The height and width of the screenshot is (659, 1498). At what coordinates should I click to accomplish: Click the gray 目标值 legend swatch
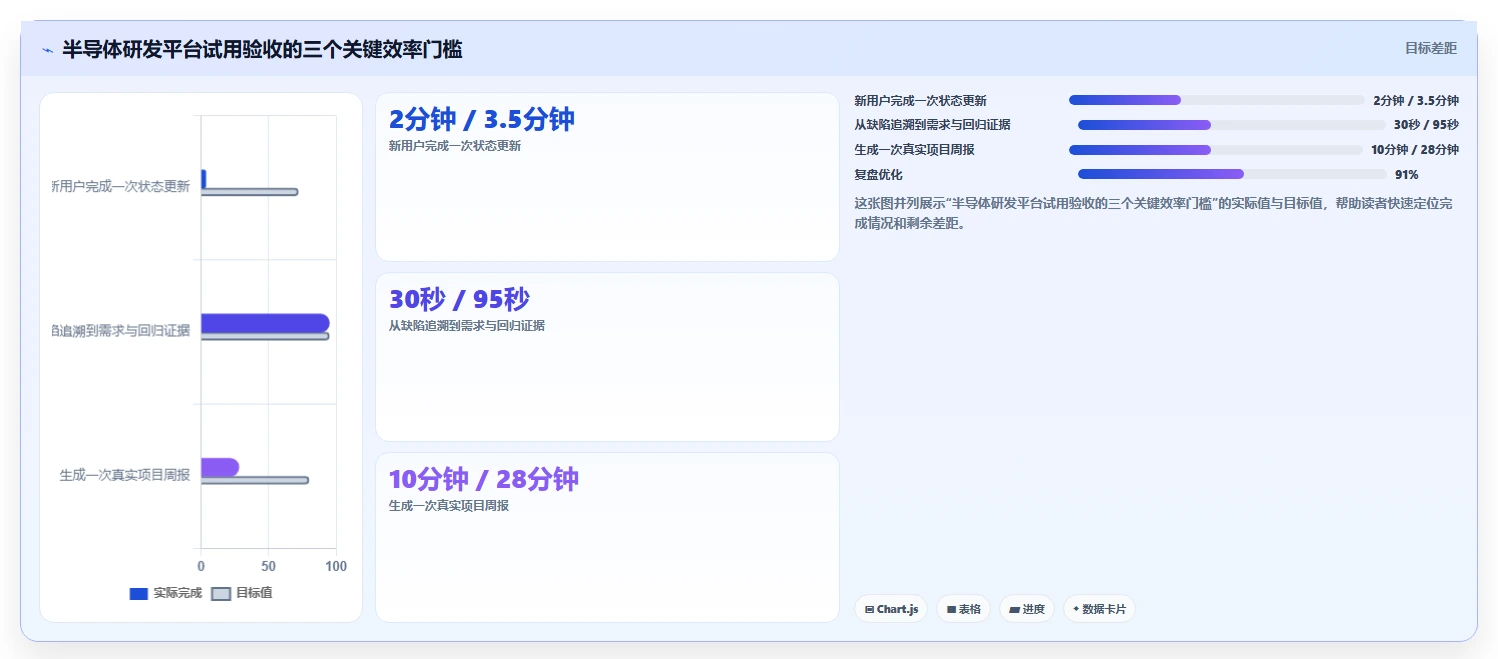click(x=221, y=594)
